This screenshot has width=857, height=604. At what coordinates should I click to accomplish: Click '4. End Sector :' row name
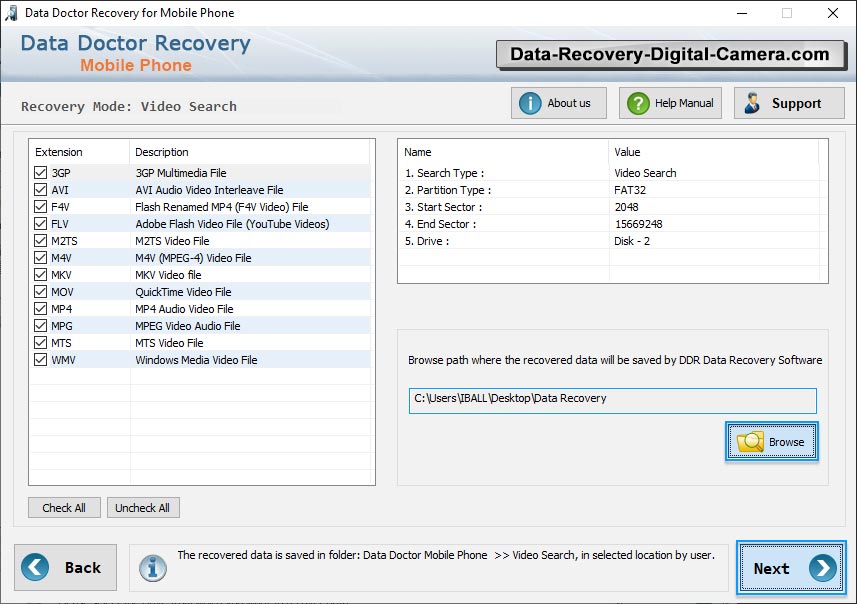point(440,224)
